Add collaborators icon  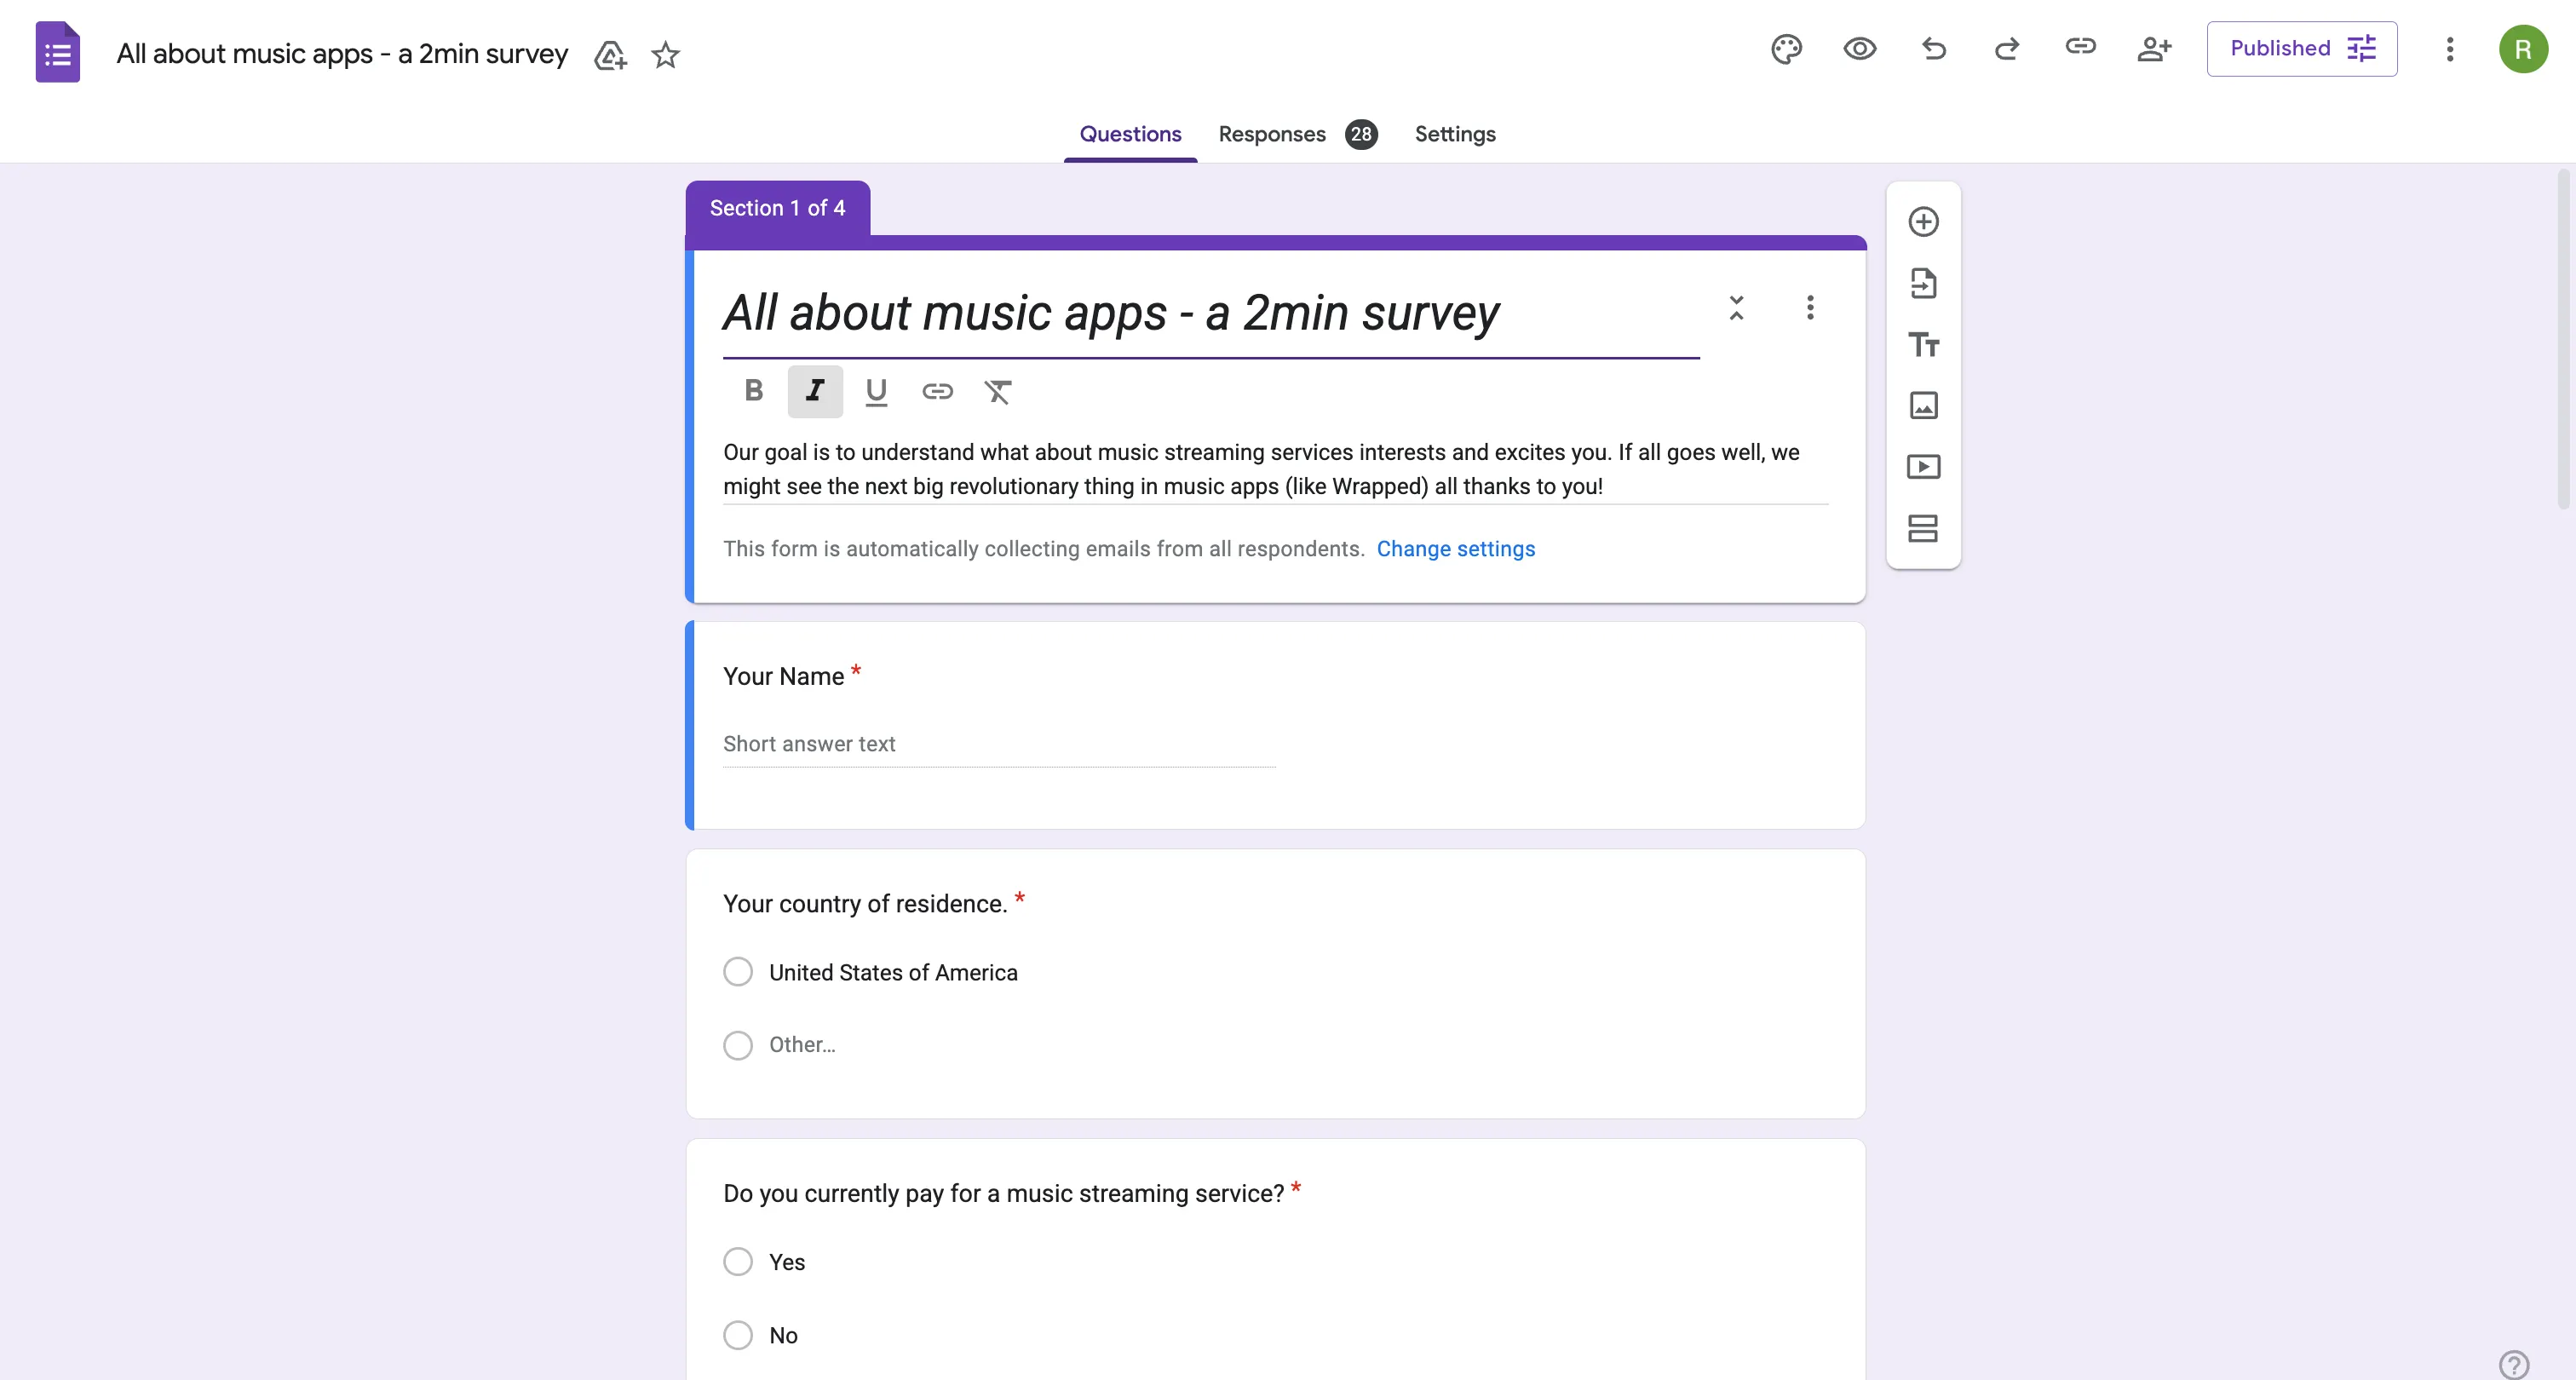2154,49
